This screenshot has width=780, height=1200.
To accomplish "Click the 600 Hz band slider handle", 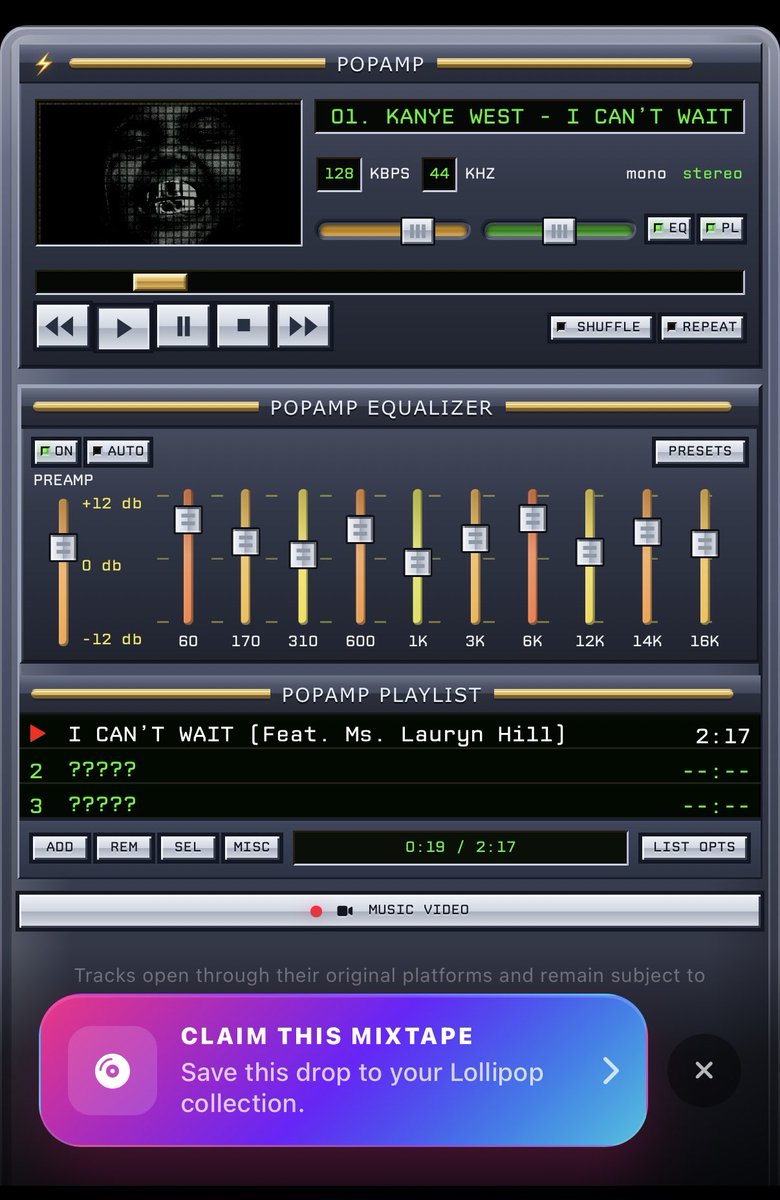I will 360,530.
